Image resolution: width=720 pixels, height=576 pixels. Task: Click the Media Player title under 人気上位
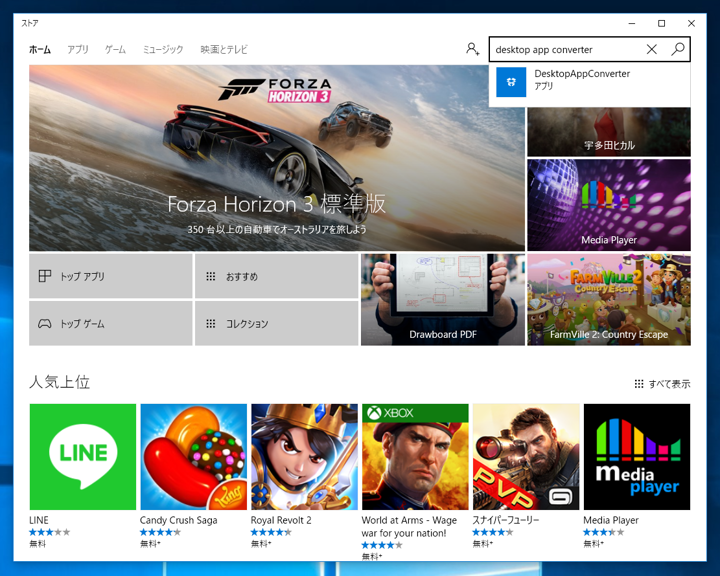pyautogui.click(x=611, y=520)
